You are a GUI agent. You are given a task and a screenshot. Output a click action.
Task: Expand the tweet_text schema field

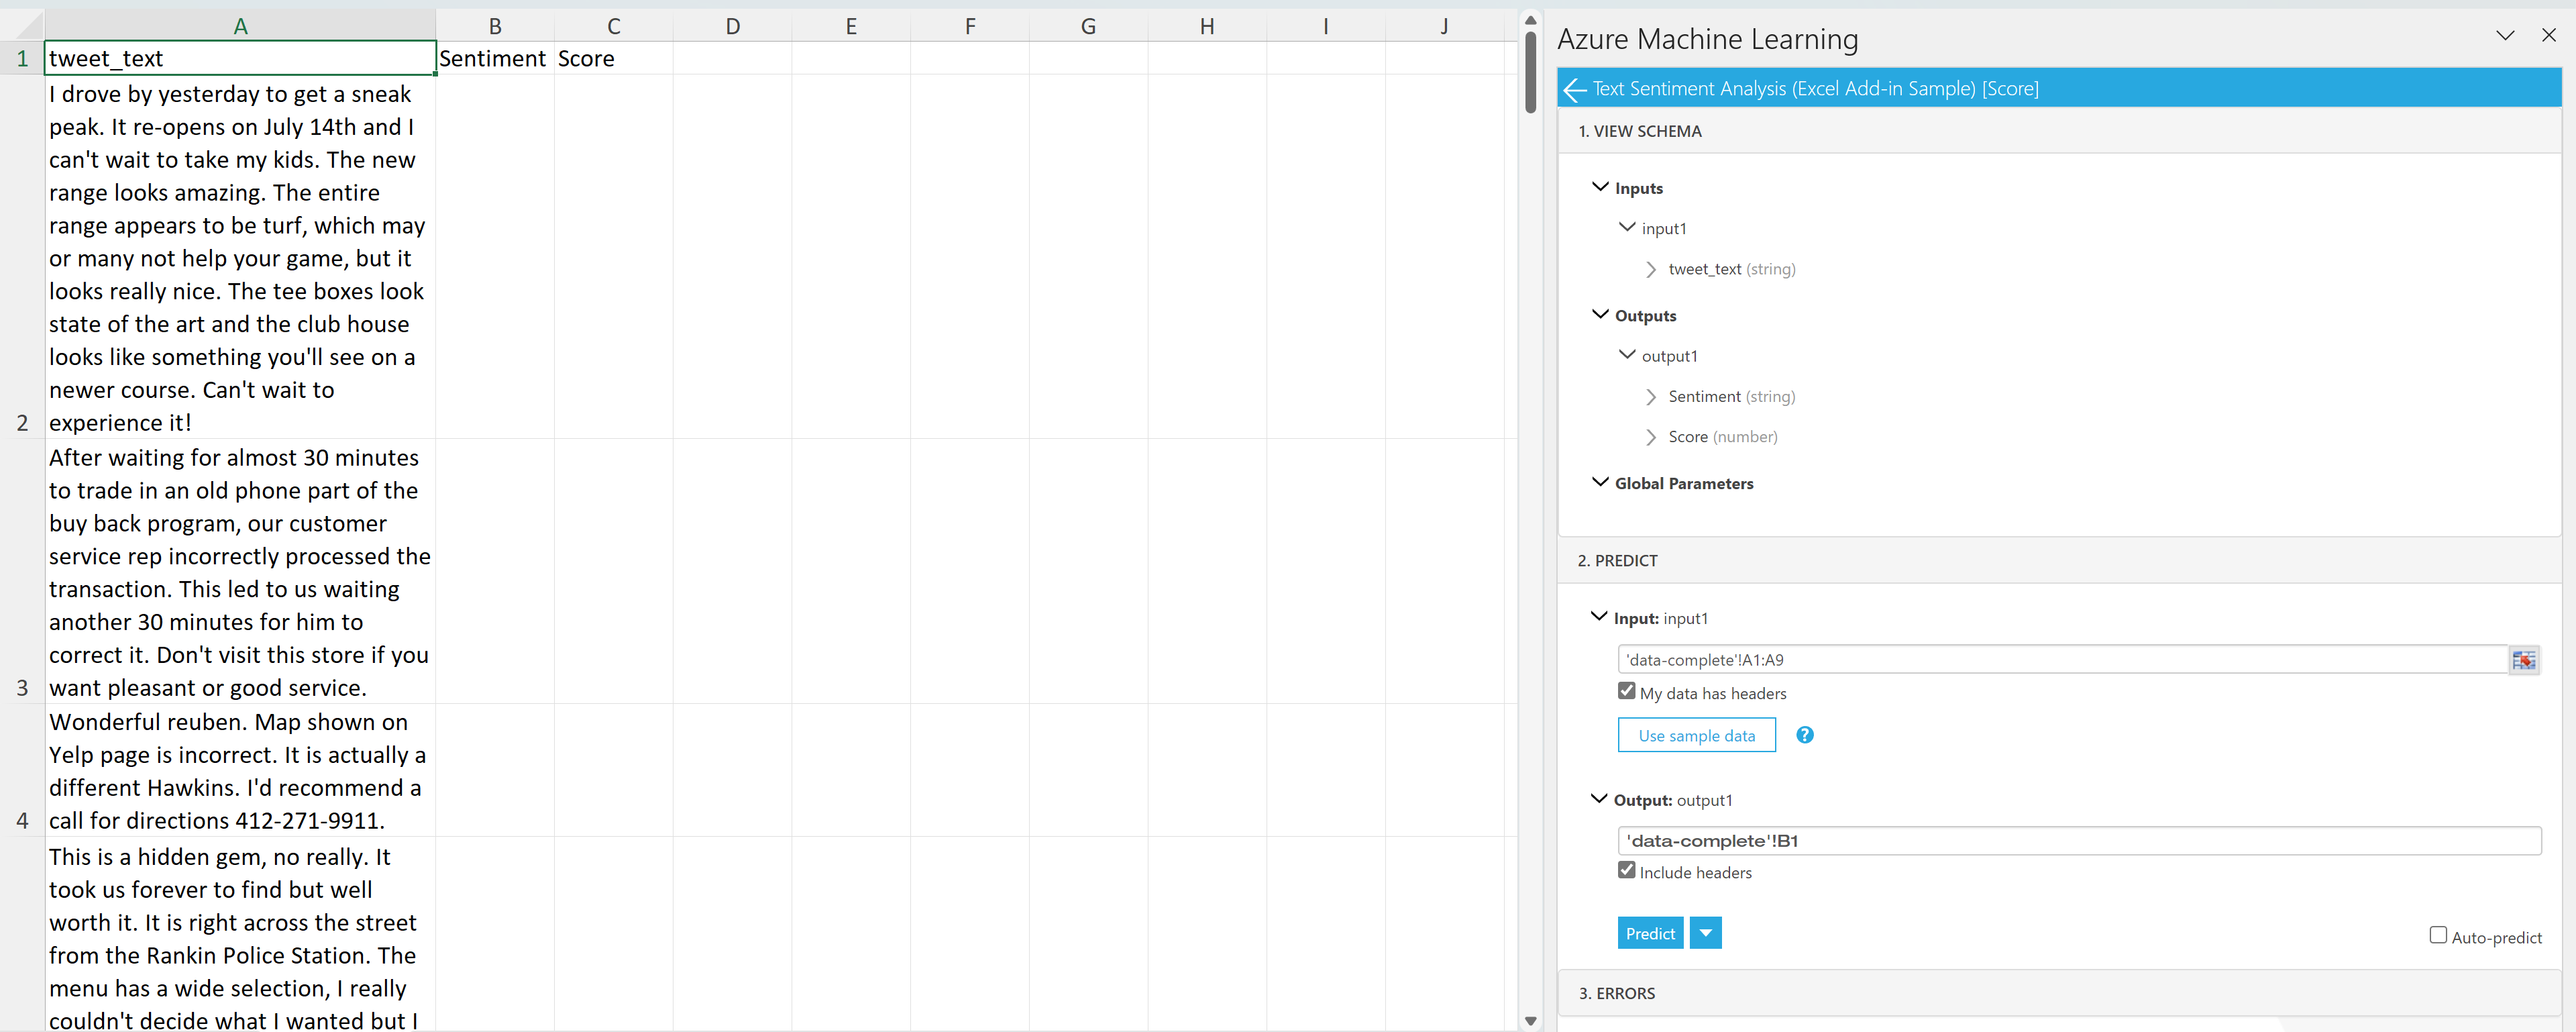(x=1651, y=269)
